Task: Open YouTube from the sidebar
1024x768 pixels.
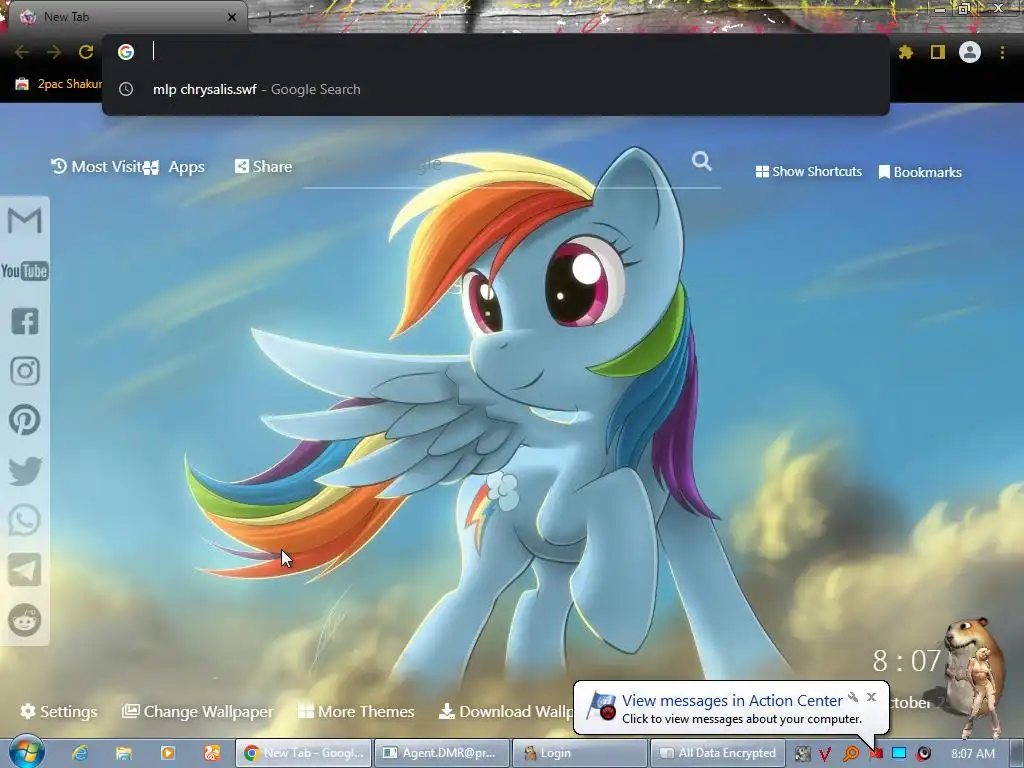Action: [25, 271]
